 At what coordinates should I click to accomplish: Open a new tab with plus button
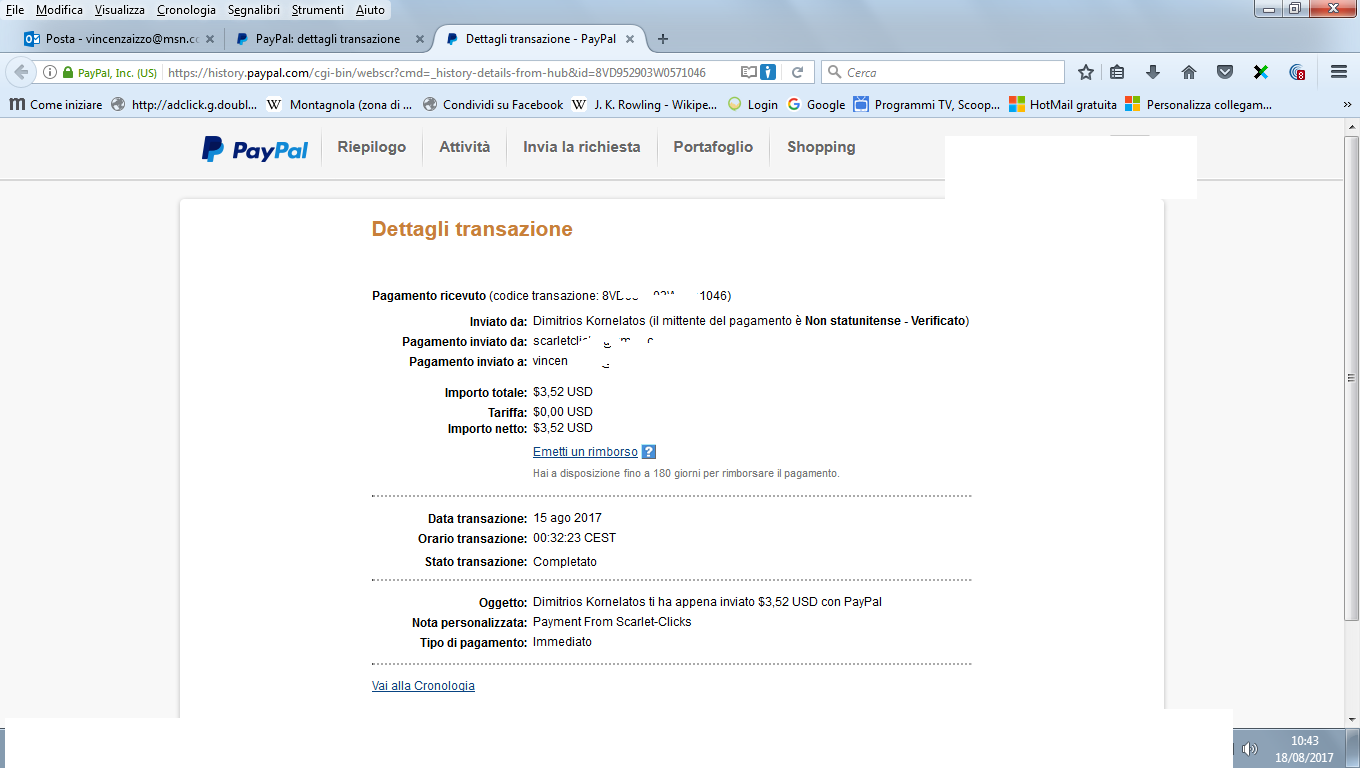click(662, 39)
